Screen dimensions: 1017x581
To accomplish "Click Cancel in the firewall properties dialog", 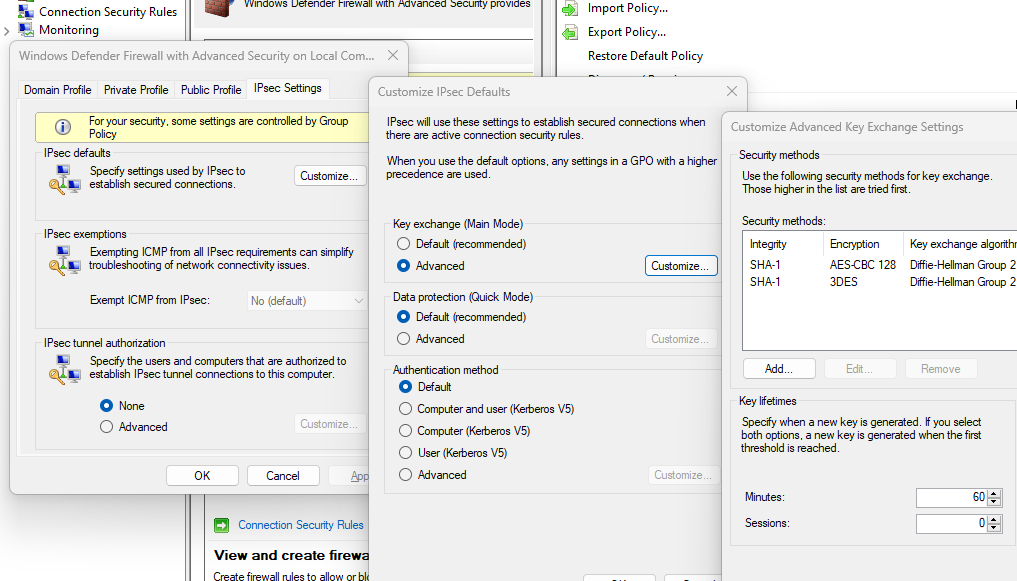I will pos(283,476).
